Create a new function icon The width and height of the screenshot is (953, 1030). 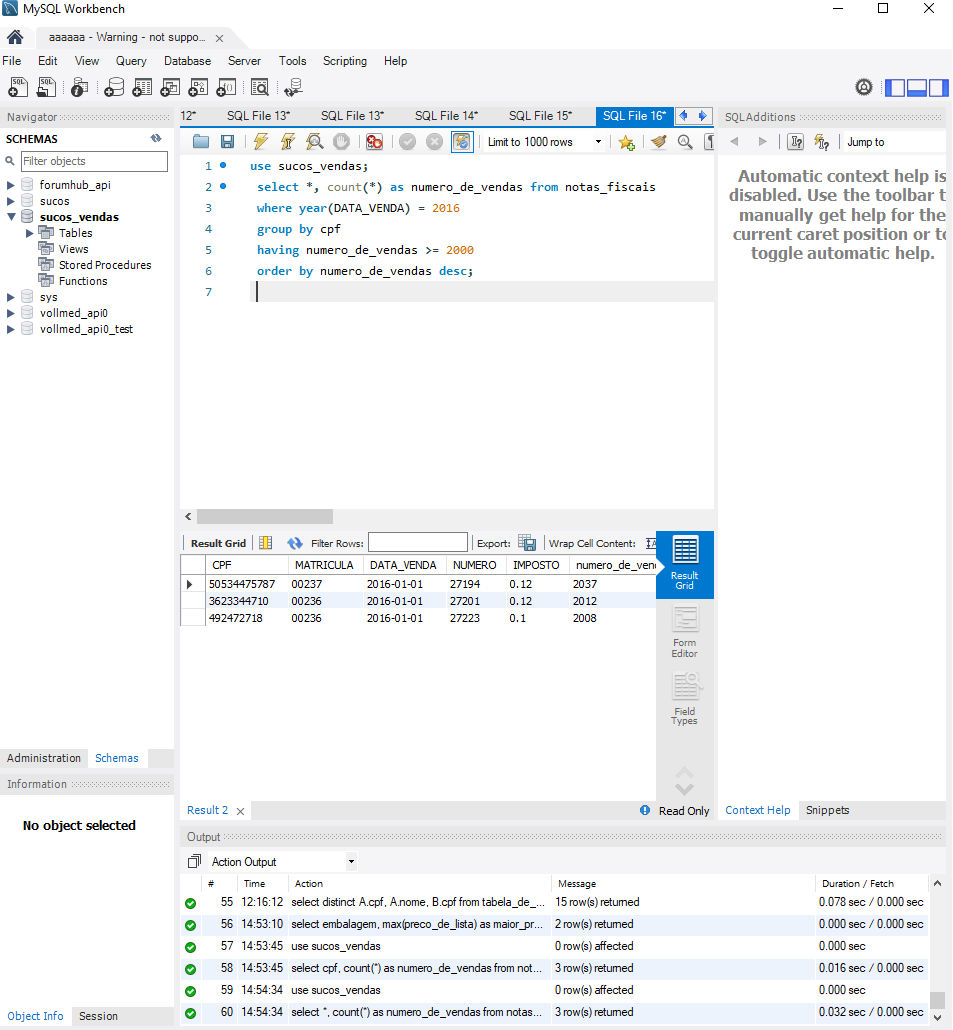coord(227,87)
